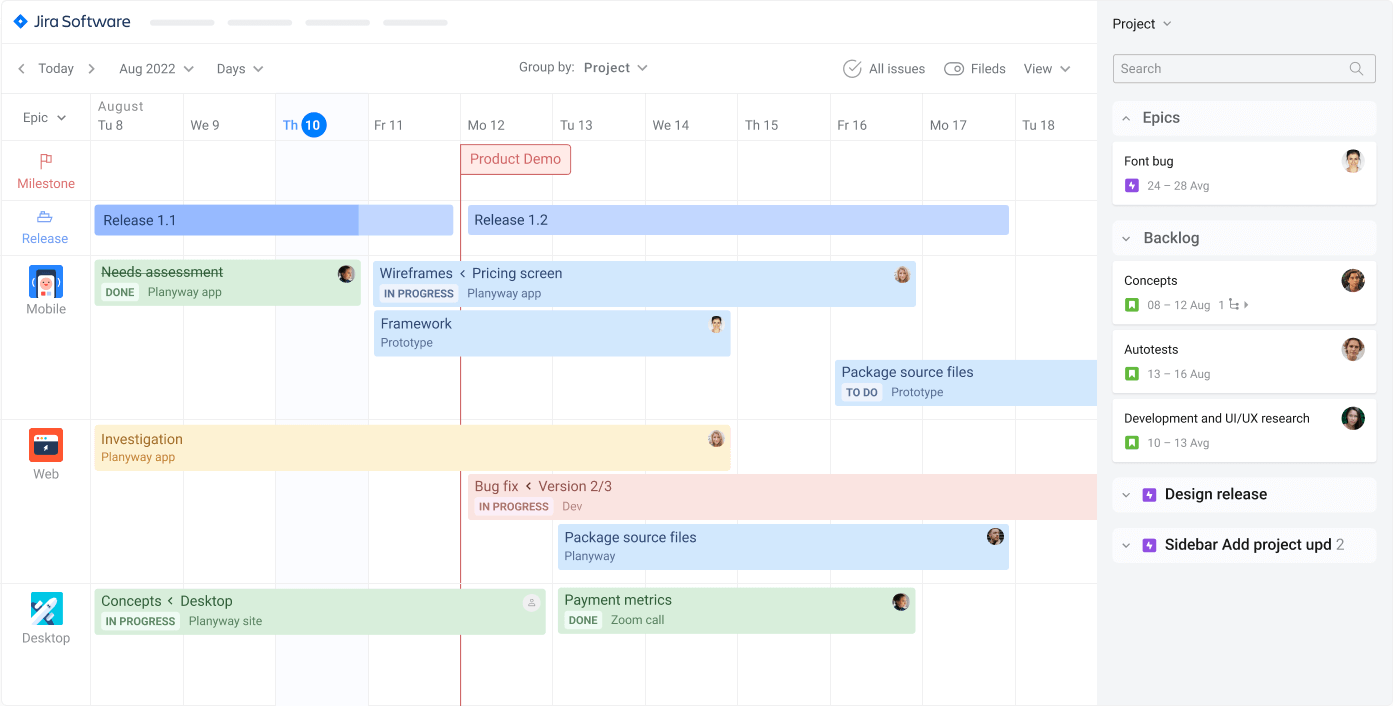The height and width of the screenshot is (706, 1393).
Task: Click the Jira Software logo icon
Action: click(x=20, y=21)
